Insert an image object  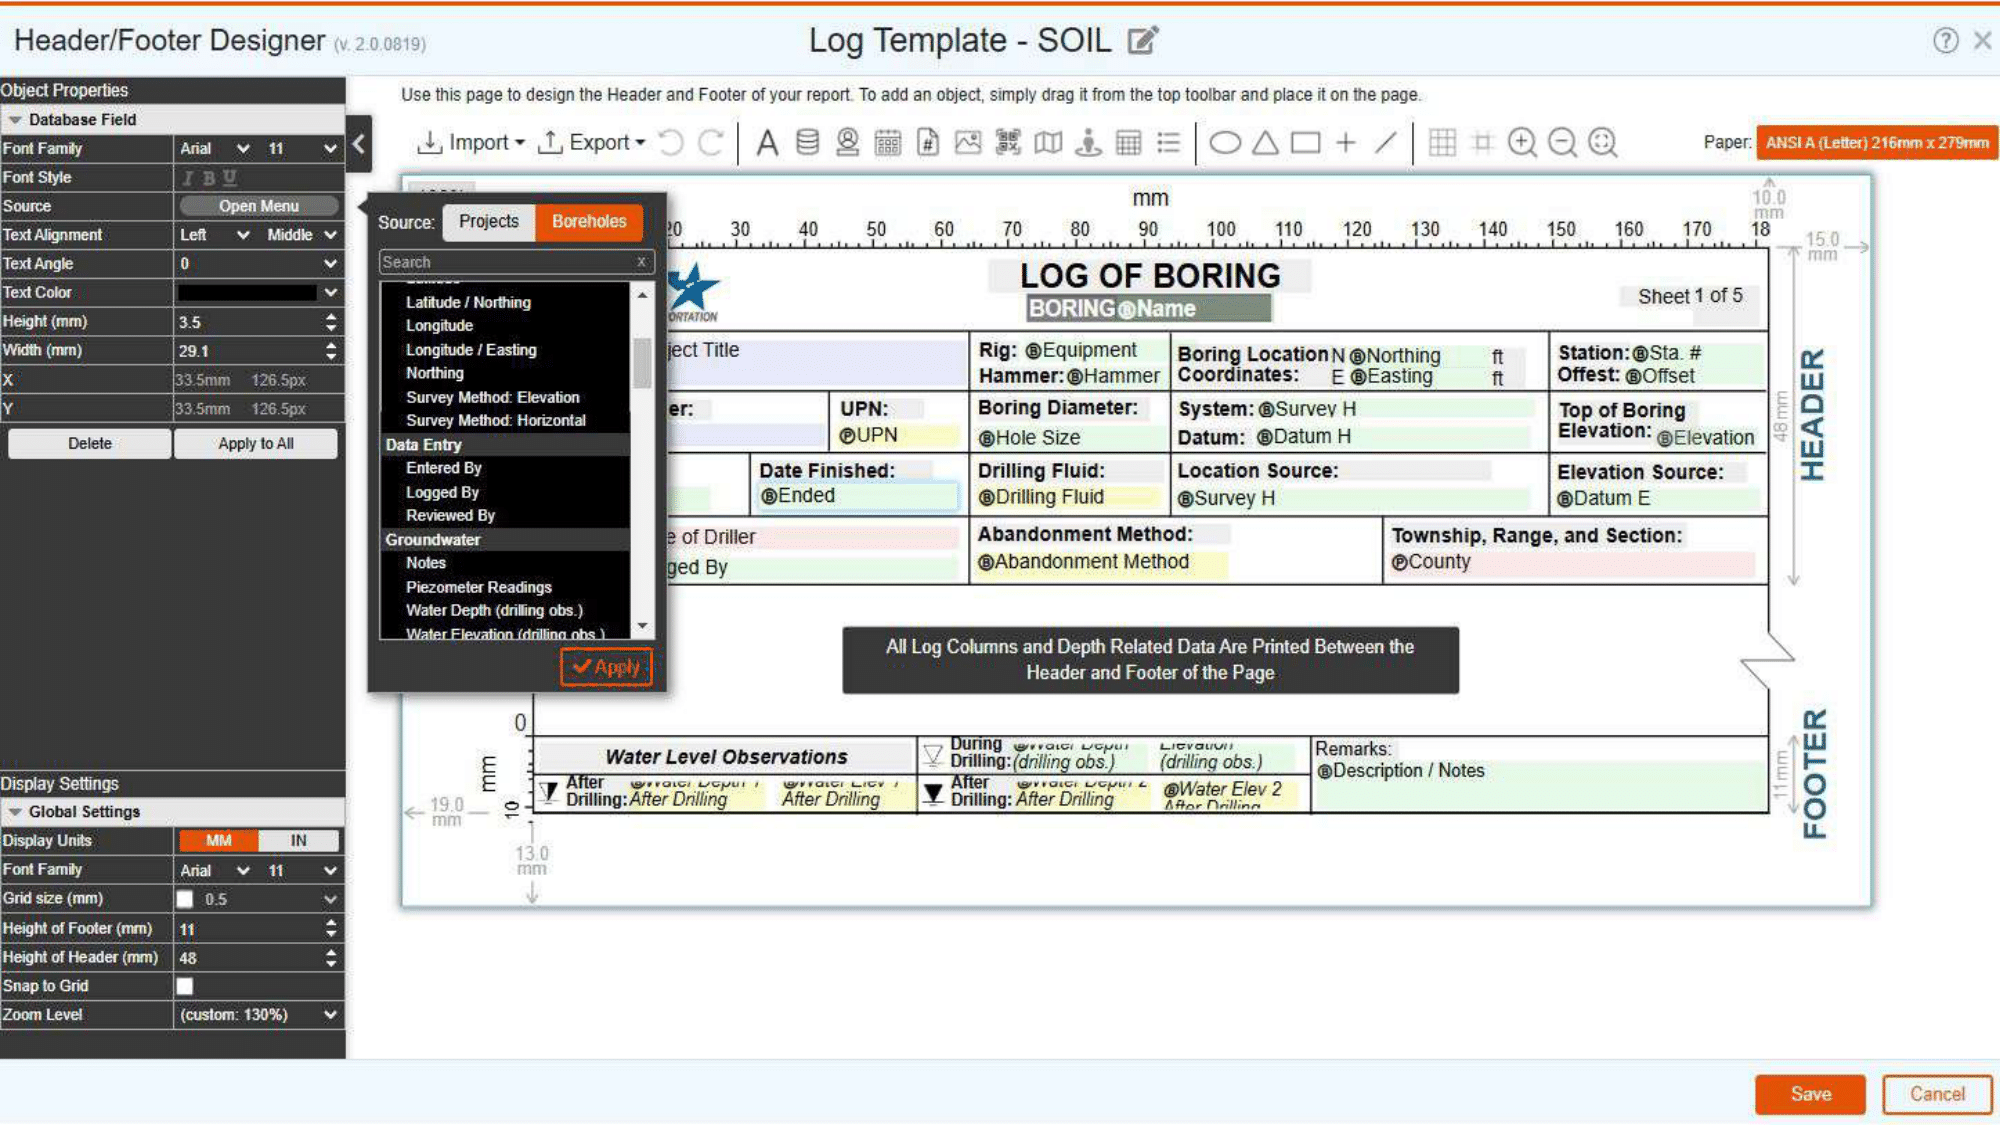coord(968,143)
